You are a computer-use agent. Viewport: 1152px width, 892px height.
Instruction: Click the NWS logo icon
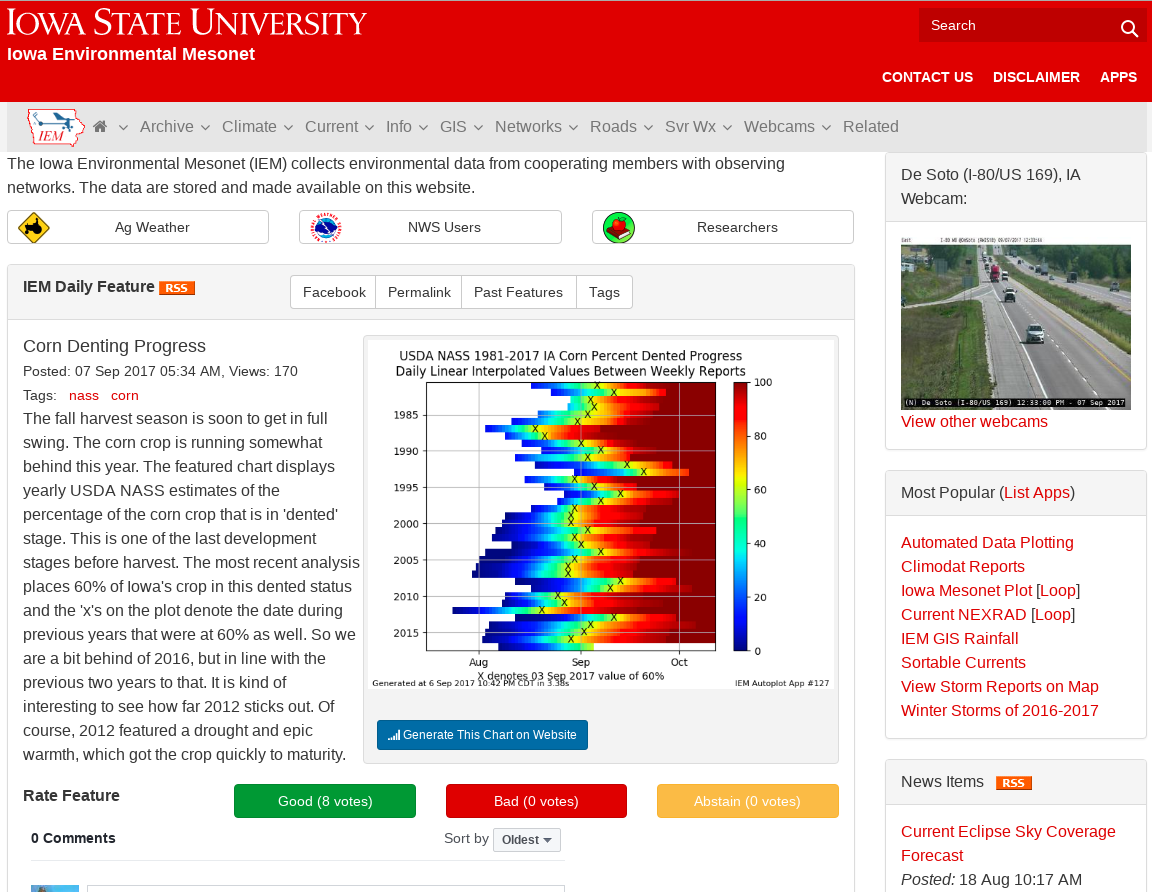tap(325, 228)
